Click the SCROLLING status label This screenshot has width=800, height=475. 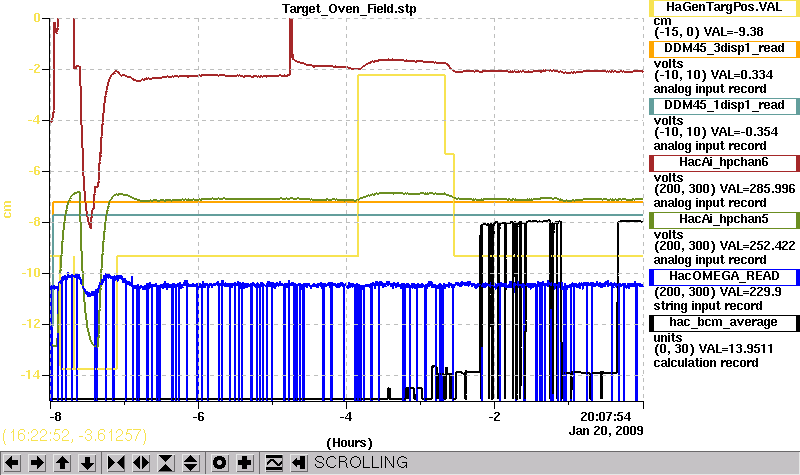coord(361,462)
